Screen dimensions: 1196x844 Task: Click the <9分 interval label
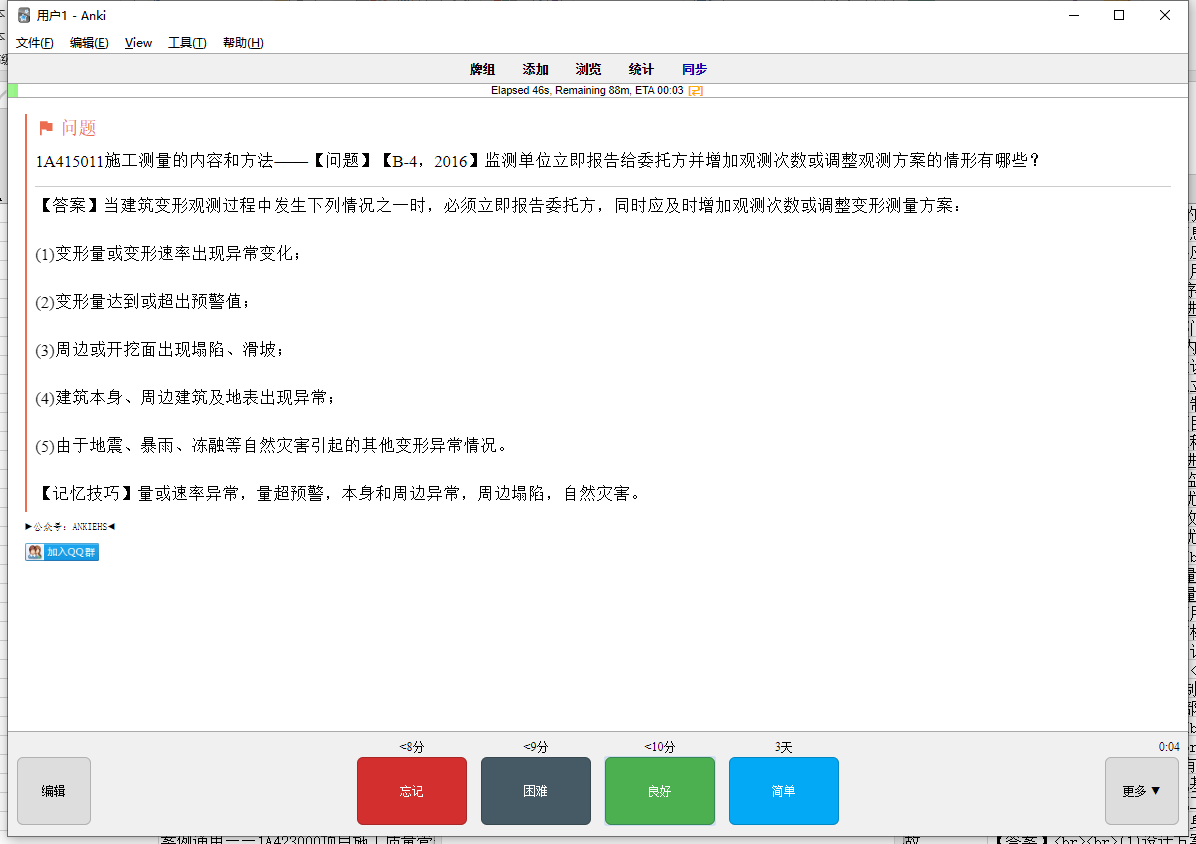point(535,747)
